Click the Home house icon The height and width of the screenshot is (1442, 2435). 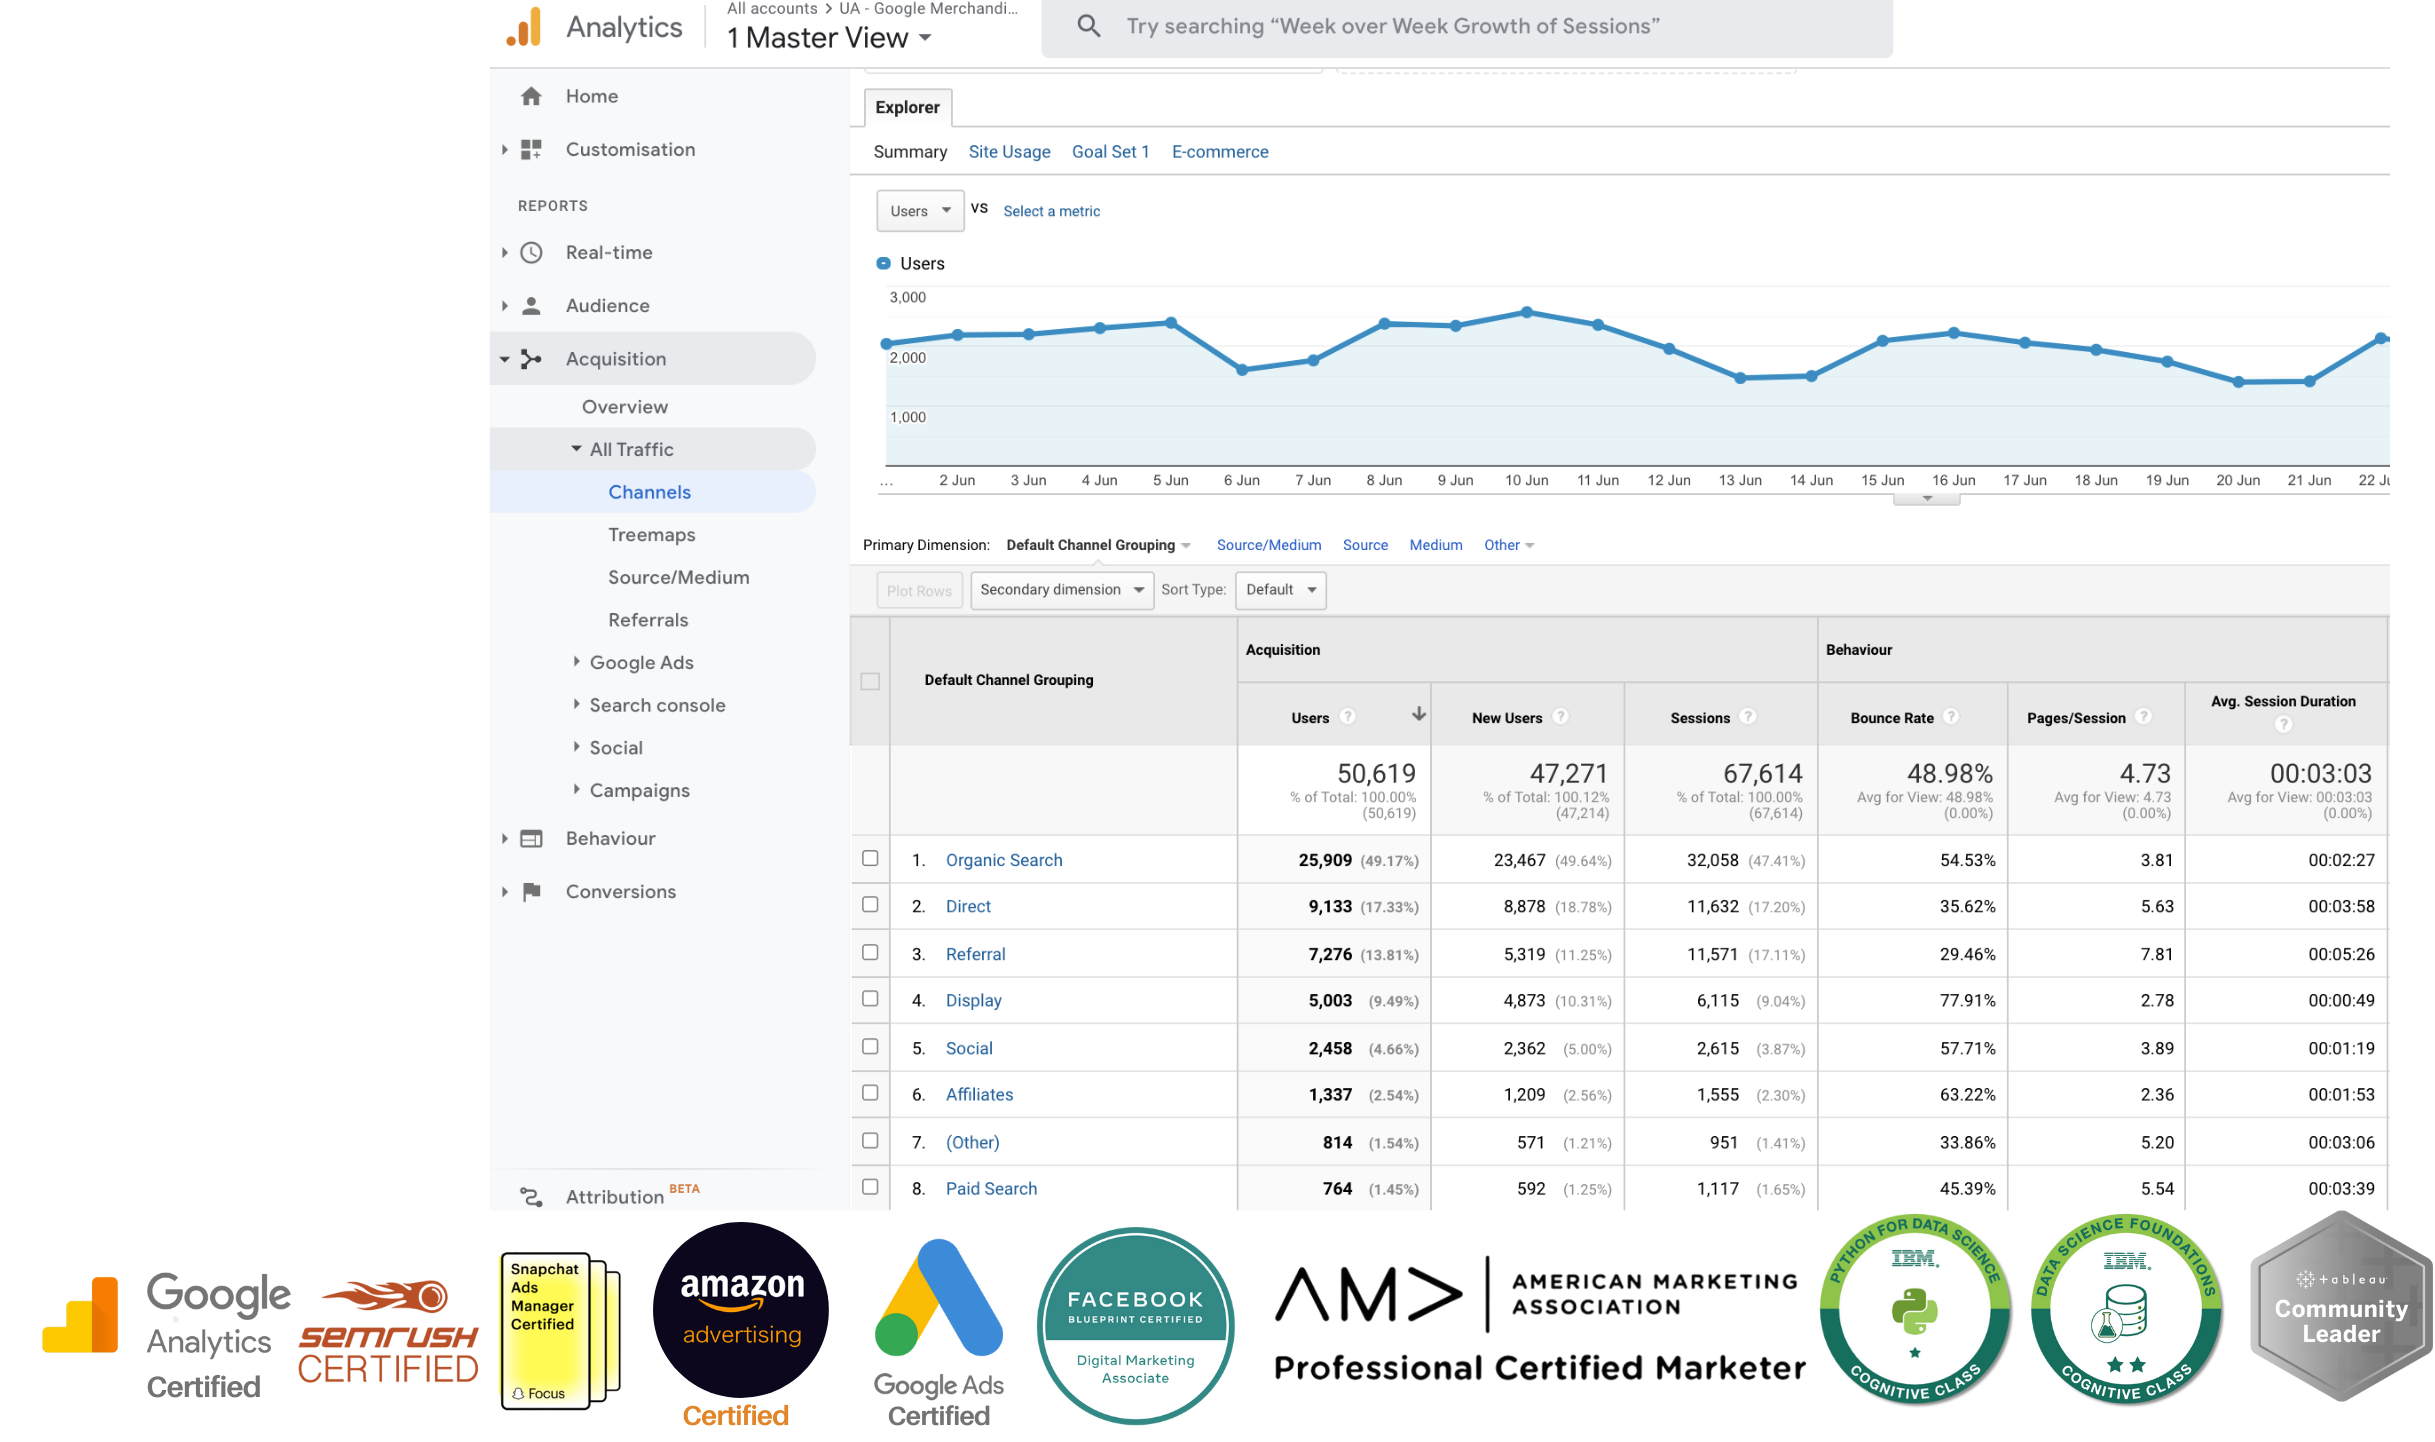(x=531, y=96)
